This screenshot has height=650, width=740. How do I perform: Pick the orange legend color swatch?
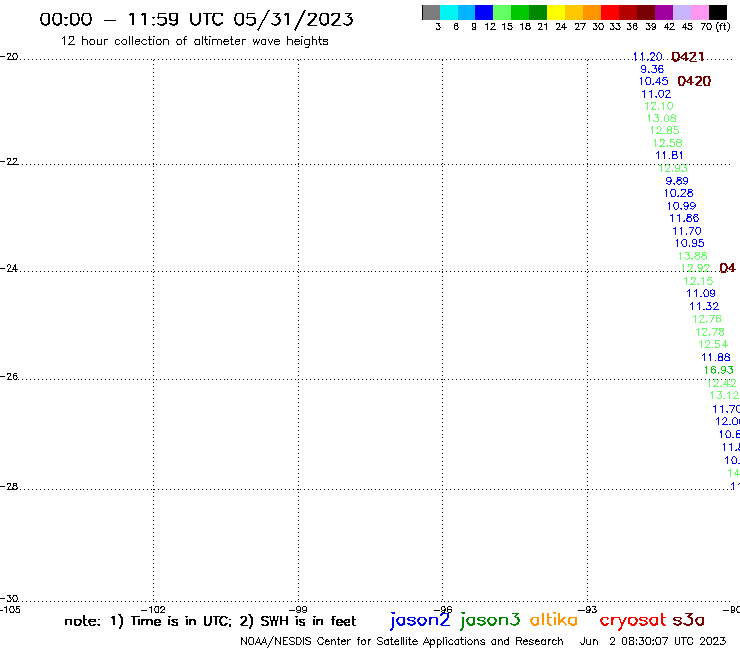pos(592,12)
